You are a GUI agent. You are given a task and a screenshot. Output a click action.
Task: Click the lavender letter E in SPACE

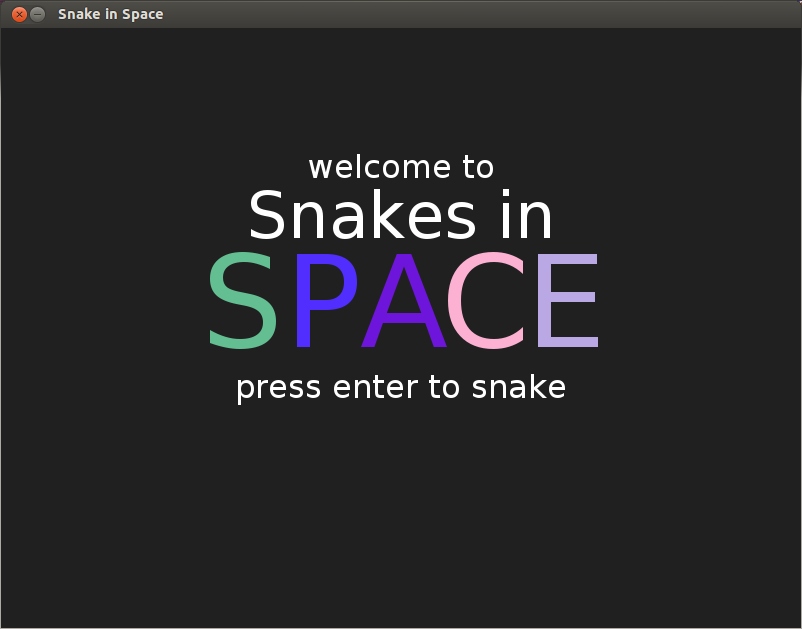coord(568,301)
